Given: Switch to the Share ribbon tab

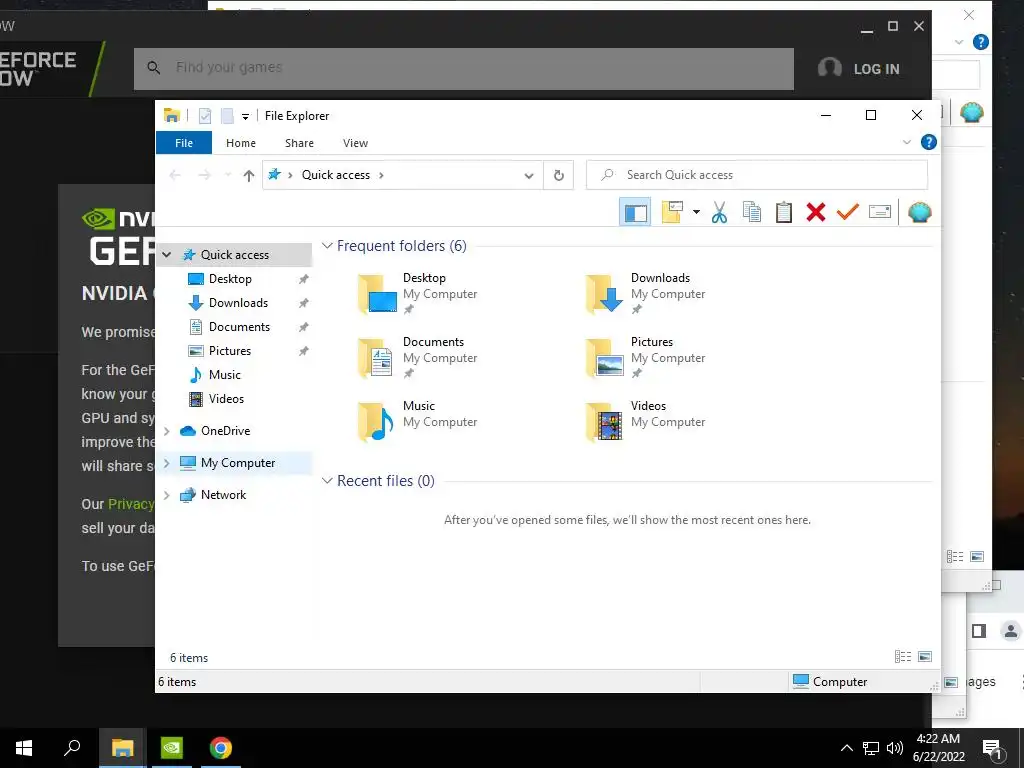Looking at the screenshot, I should pos(299,143).
